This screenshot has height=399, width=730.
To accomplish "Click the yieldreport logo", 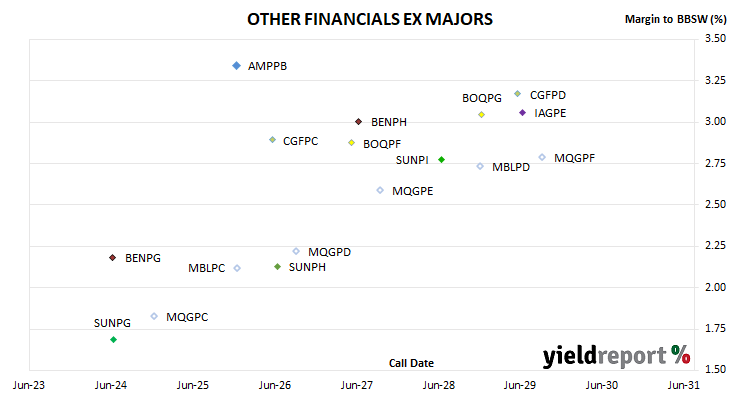I will 616,356.
